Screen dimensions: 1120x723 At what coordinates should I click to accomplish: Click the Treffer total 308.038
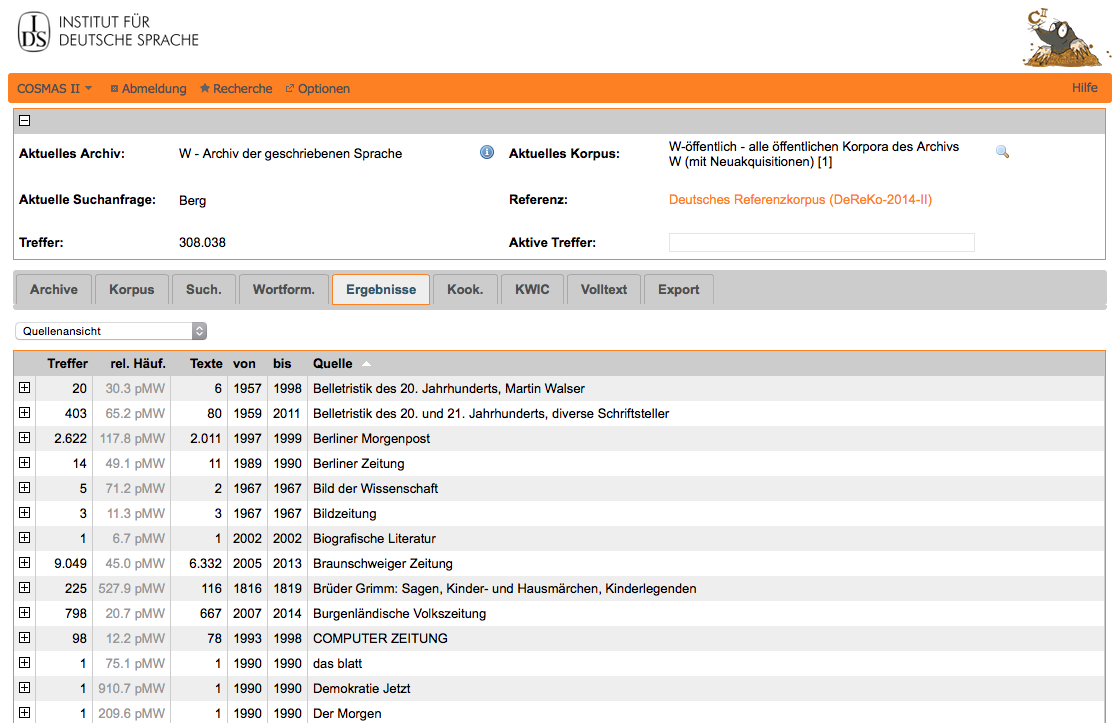(202, 243)
